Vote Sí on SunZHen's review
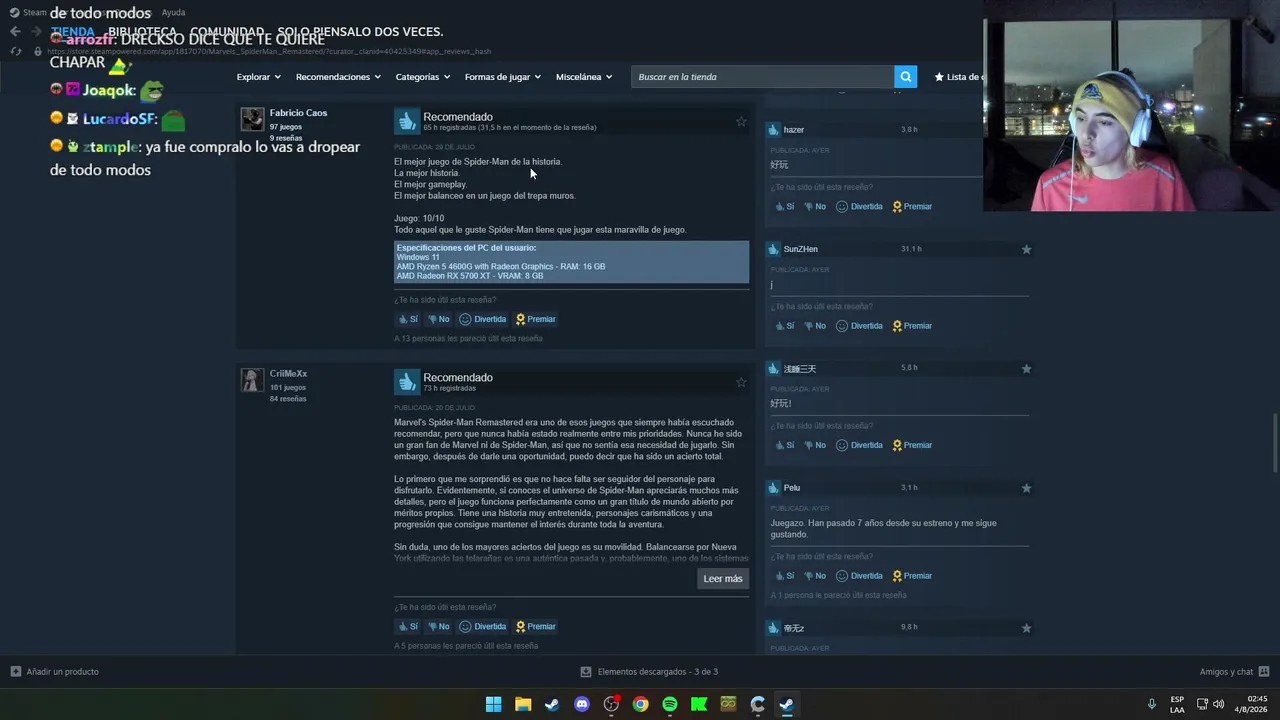 785,326
